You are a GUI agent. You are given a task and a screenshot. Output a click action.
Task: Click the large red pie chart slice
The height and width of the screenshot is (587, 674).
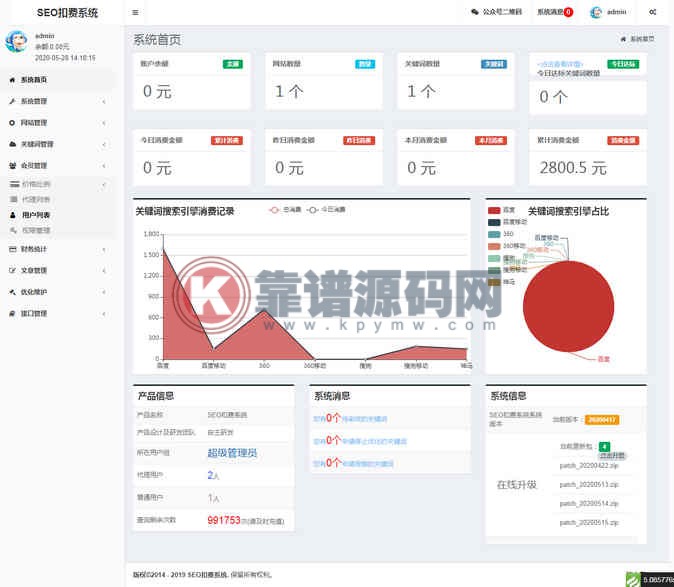568,306
